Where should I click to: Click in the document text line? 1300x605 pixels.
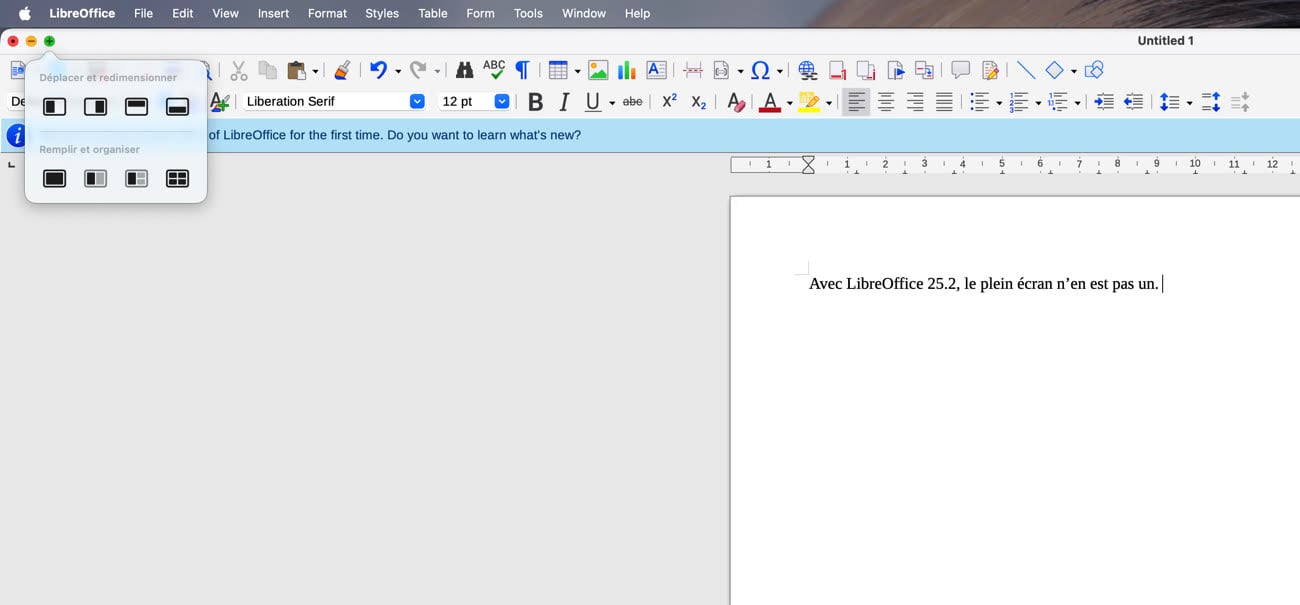click(x=983, y=284)
